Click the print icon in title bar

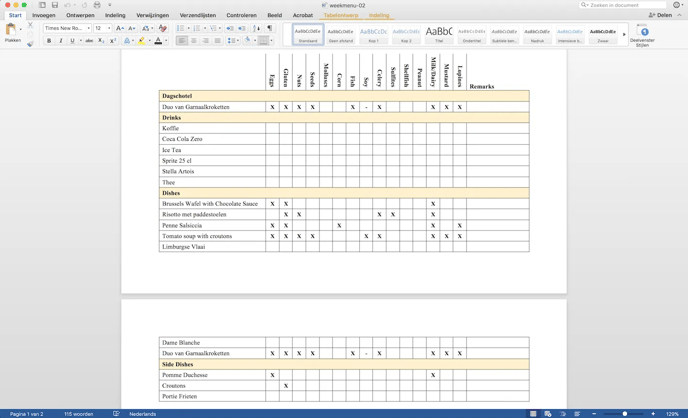[x=97, y=5]
